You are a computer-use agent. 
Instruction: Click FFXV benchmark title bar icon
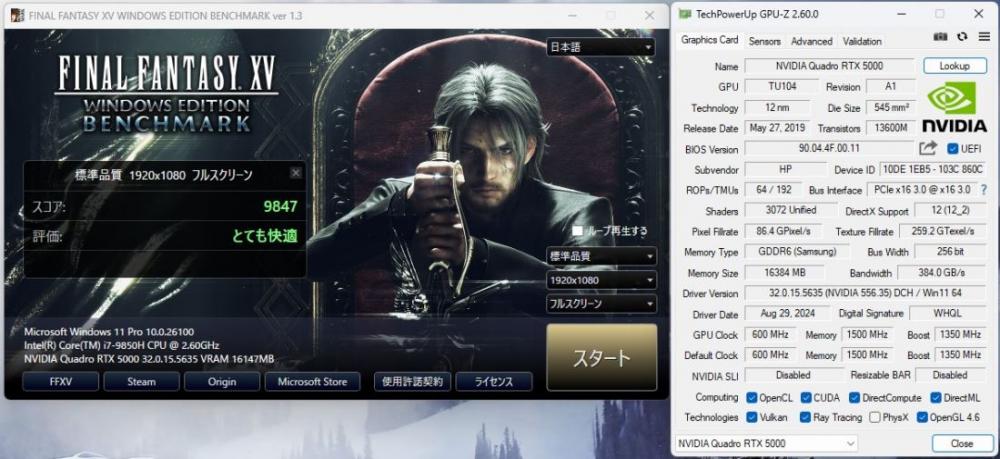pos(18,15)
